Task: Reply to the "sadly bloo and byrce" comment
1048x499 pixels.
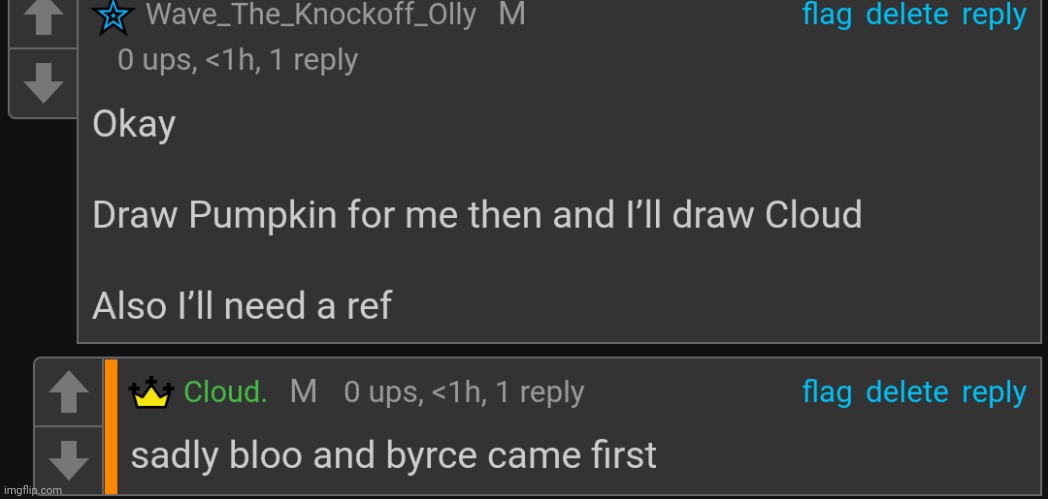Action: pyautogui.click(x=994, y=393)
